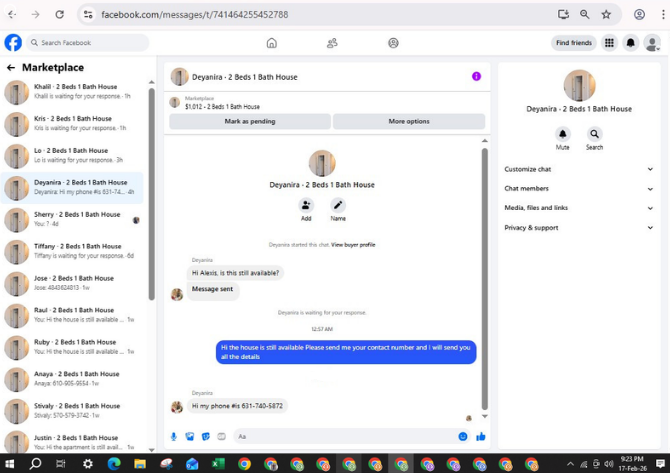Click the sticker icon in composer
Image resolution: width=670 pixels, height=473 pixels.
point(206,436)
